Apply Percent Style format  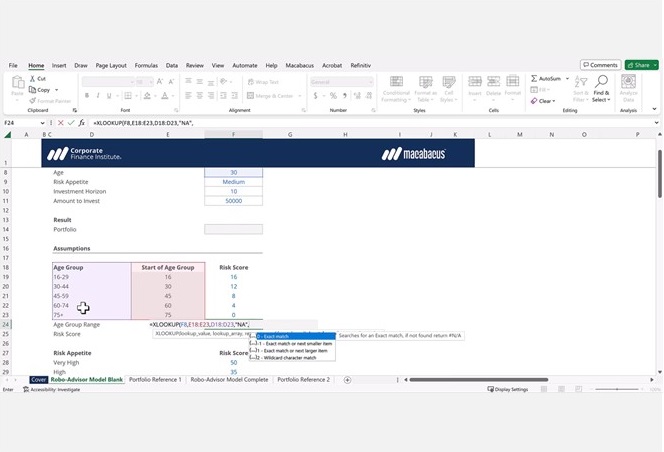[x=333, y=96]
